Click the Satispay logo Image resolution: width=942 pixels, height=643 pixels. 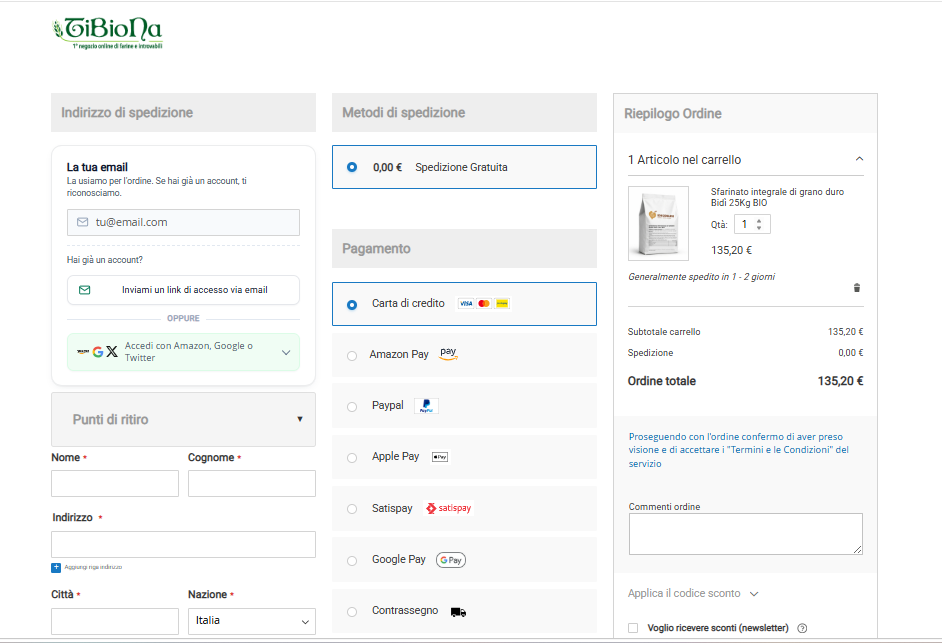(449, 508)
